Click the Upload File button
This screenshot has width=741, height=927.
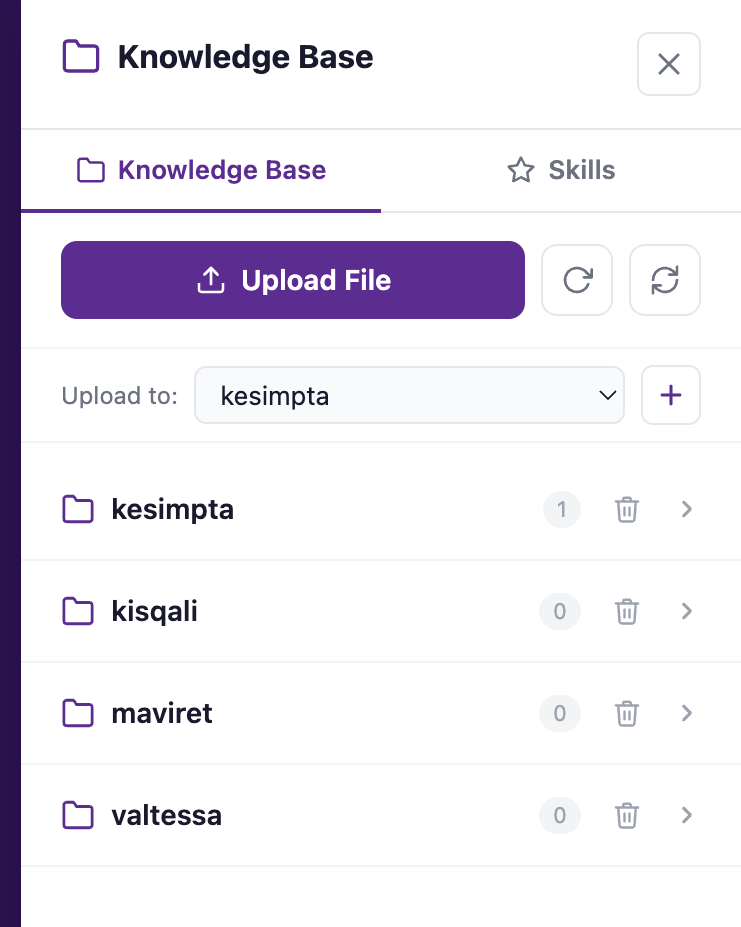tap(293, 280)
